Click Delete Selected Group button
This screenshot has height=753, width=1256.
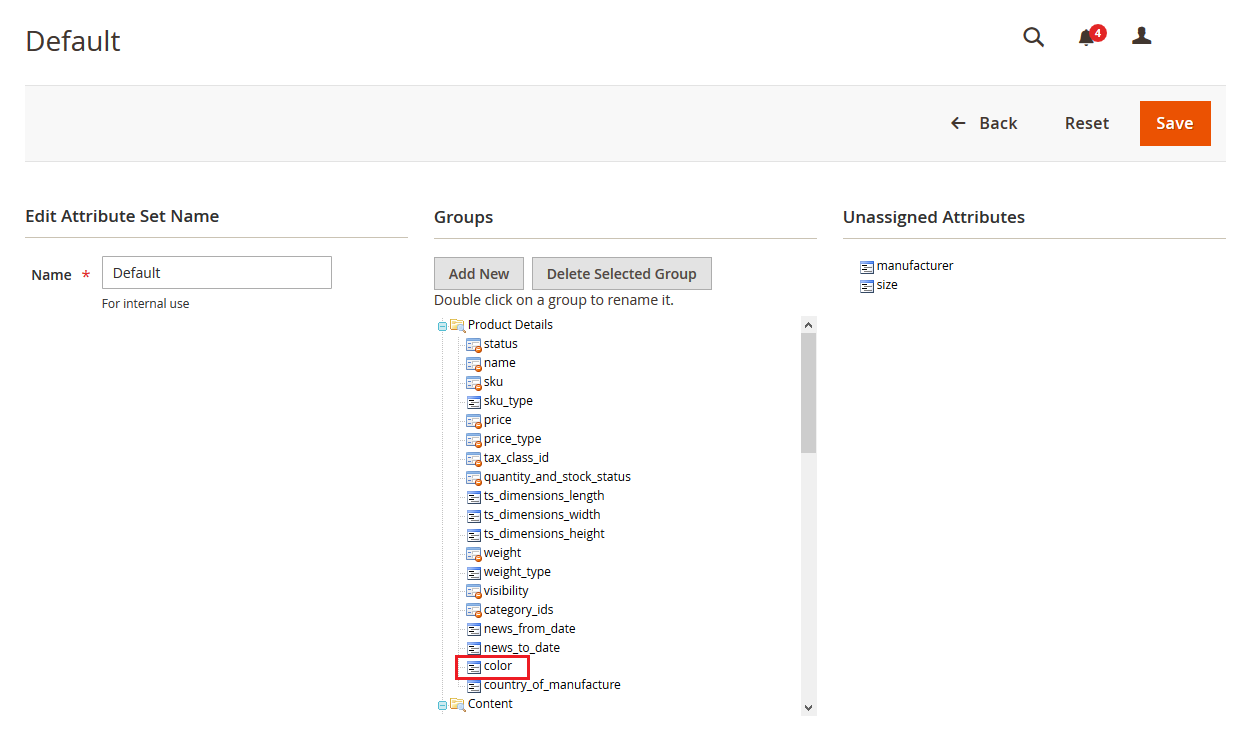point(621,274)
